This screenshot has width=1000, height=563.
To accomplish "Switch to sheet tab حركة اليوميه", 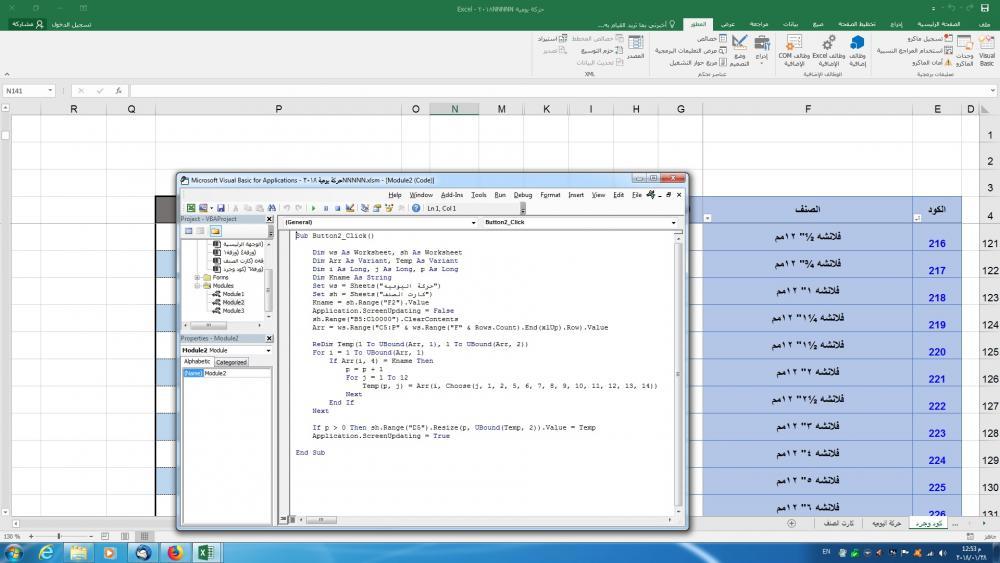I will 886,523.
